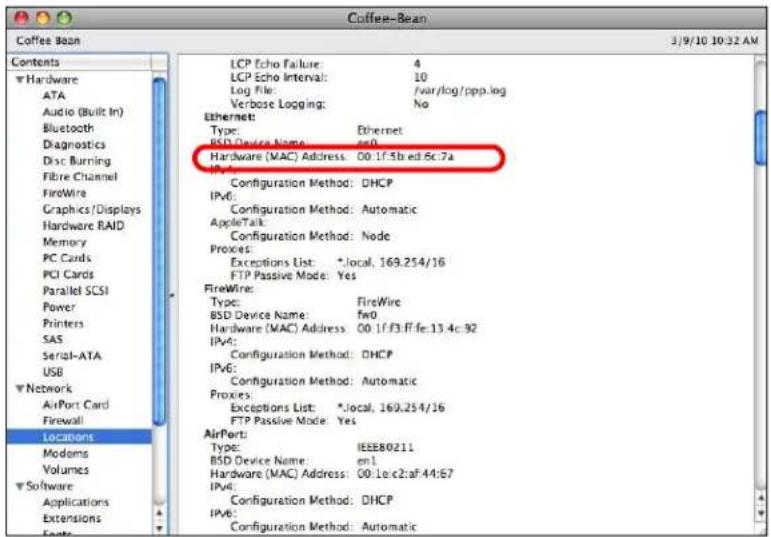The image size is (771, 537).
Task: Select AirPort Card under Network
Action: [76, 404]
